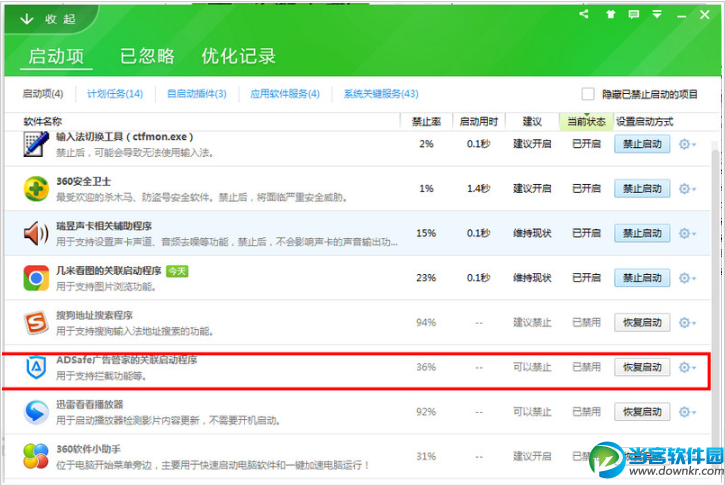725x485 pixels.
Task: Open gear dropdown for 360安全卫士 row
Action: (x=687, y=189)
